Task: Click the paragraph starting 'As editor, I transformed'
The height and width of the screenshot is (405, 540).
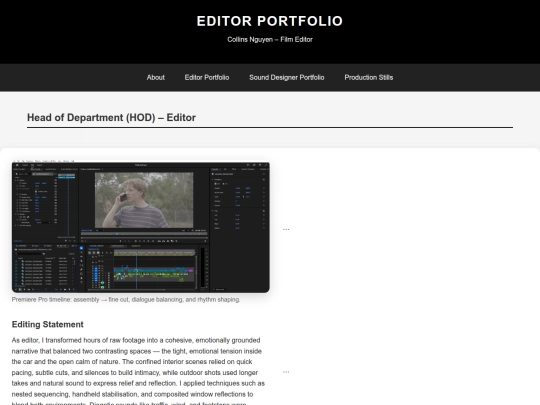Action: [x=138, y=372]
